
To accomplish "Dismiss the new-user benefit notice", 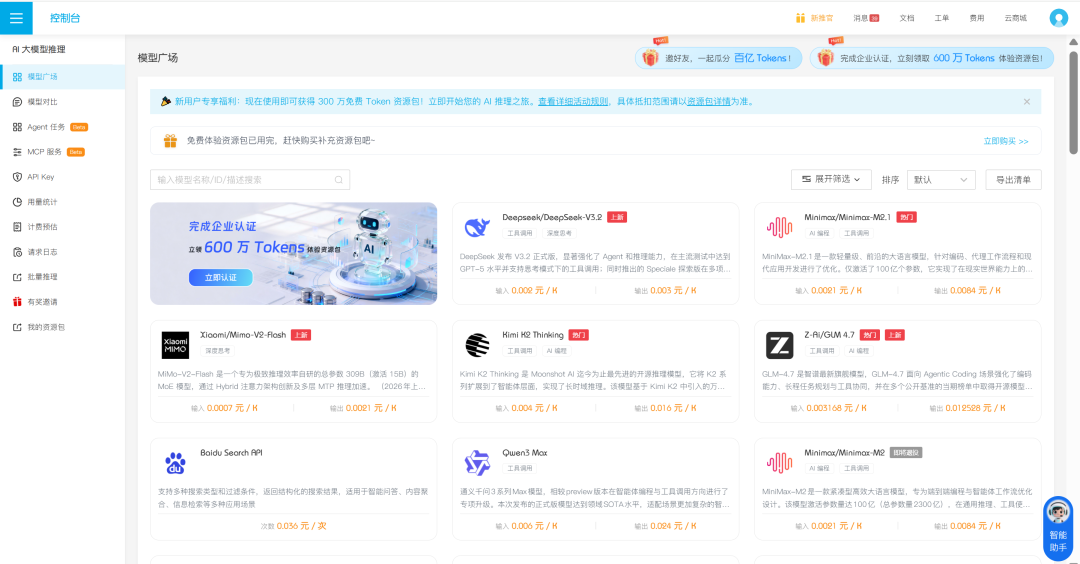I will (1026, 101).
